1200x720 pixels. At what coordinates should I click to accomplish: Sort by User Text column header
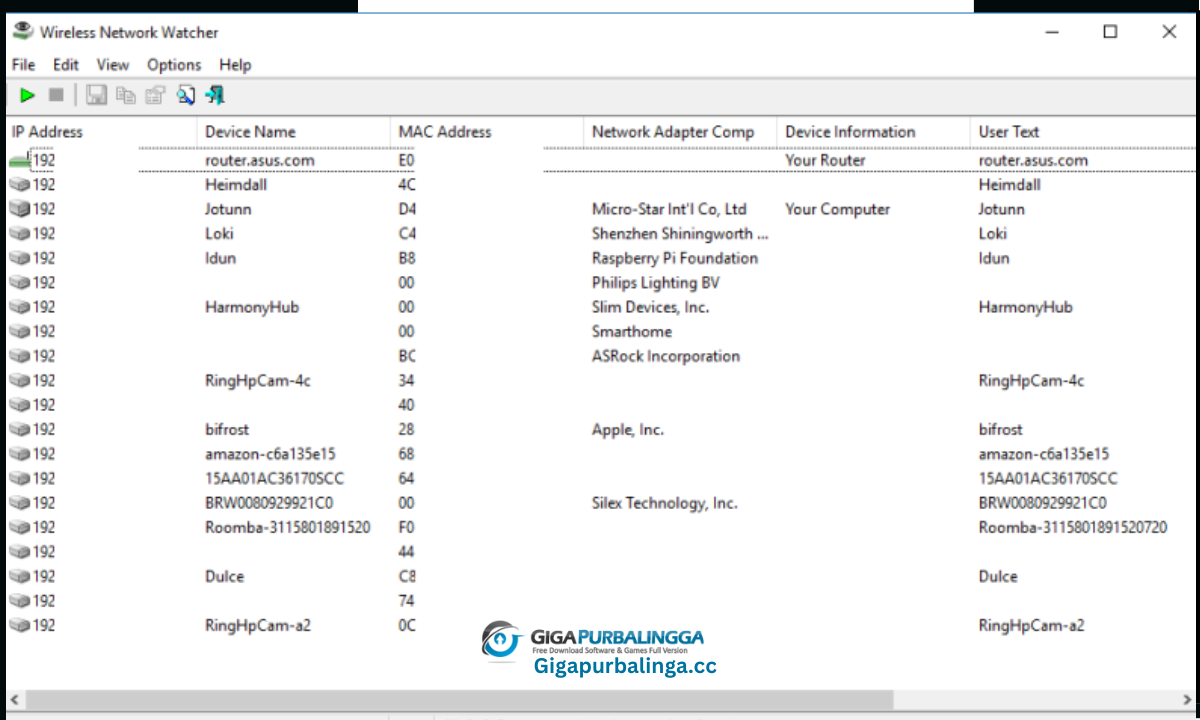[1084, 132]
